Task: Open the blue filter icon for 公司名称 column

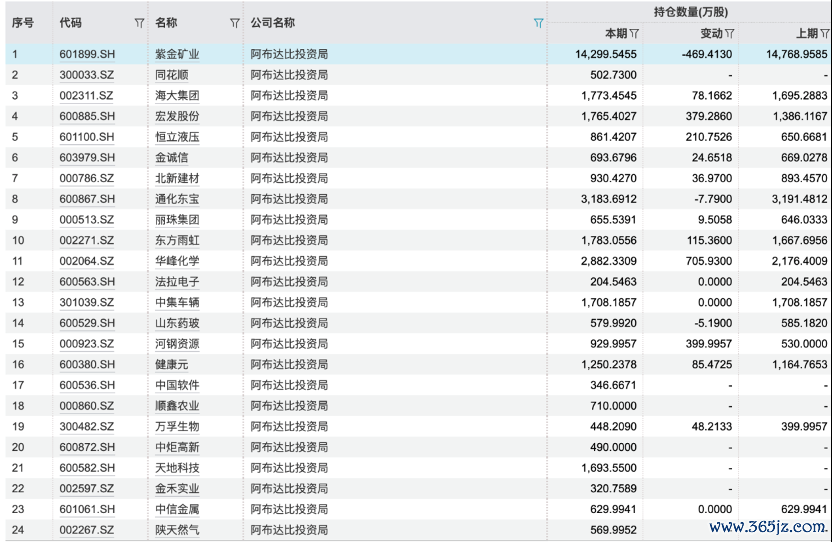Action: click(539, 23)
